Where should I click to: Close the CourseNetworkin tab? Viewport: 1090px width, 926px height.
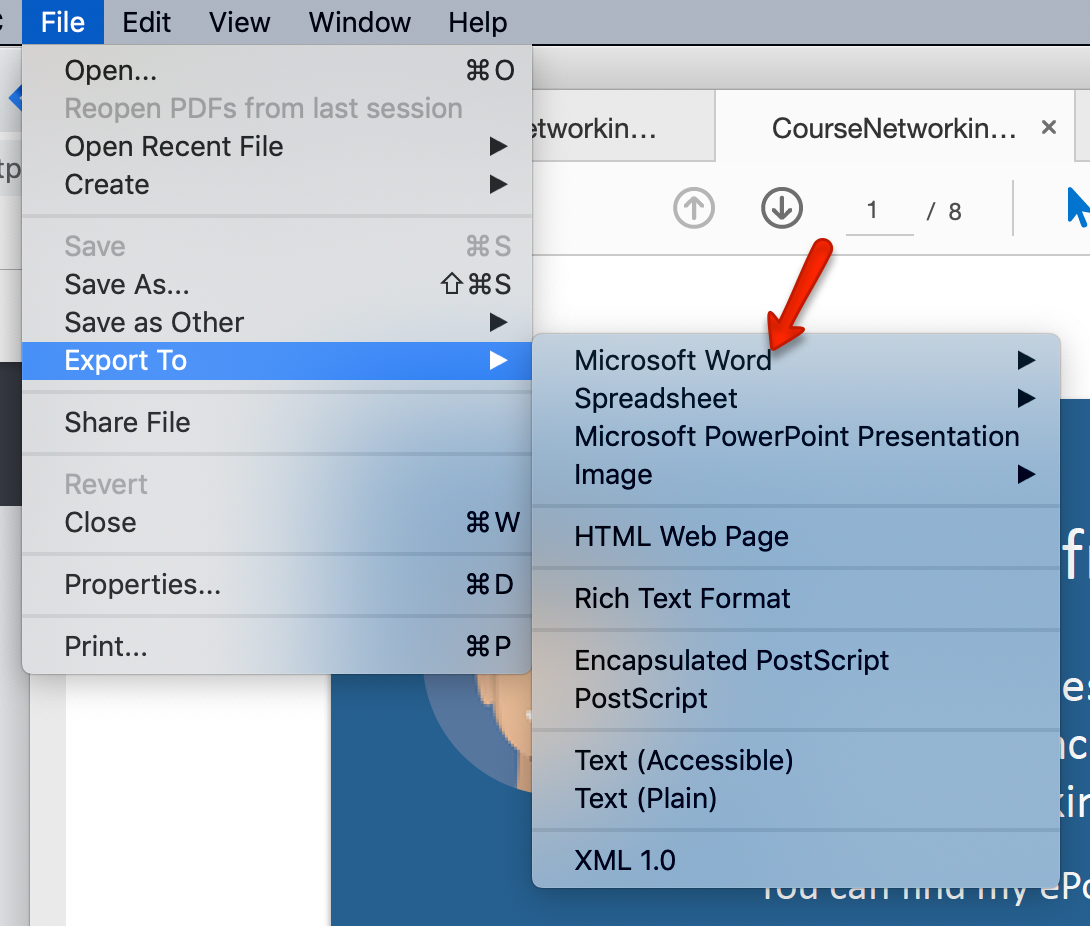coord(1049,127)
